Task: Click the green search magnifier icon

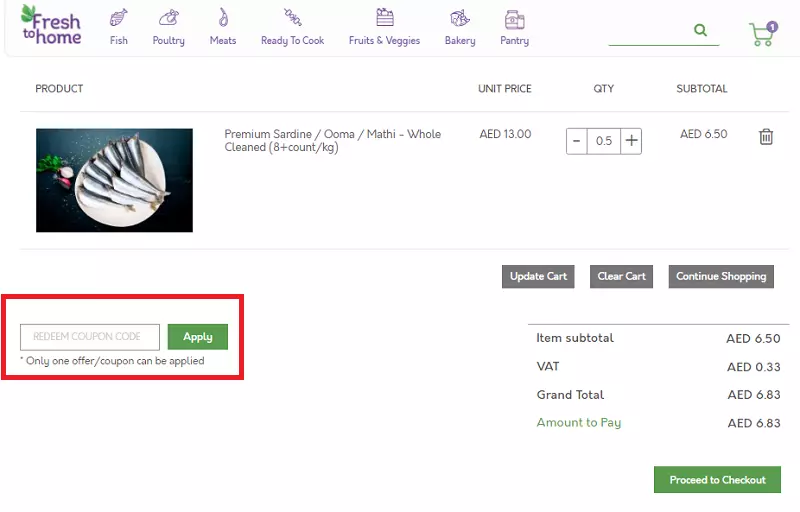Action: tap(701, 30)
